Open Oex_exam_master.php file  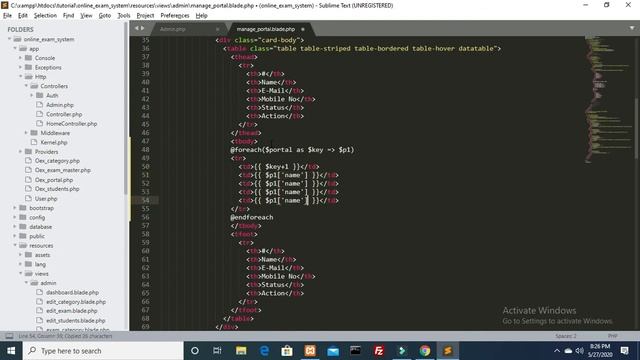tap(62, 171)
